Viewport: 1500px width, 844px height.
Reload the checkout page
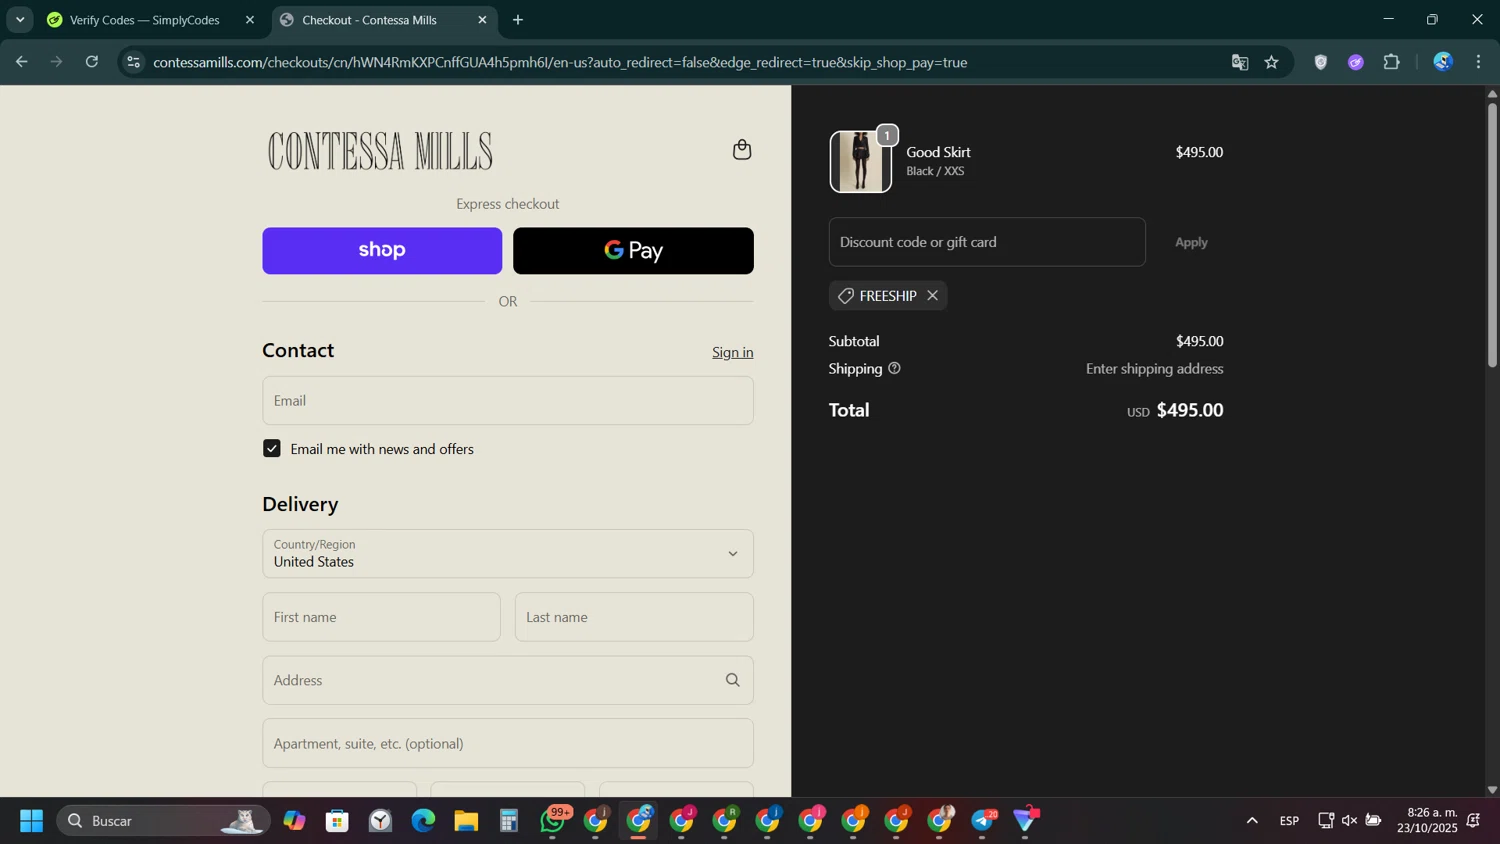tap(92, 62)
